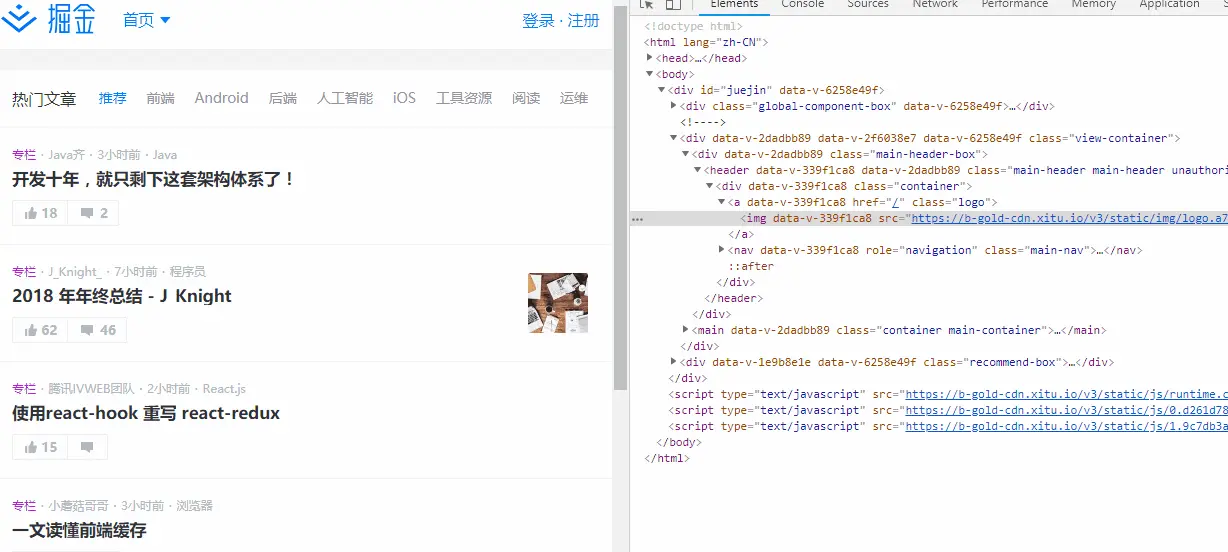Screen dimensions: 1228x552
Task: Switch to the Application tab
Action: 1169,5
